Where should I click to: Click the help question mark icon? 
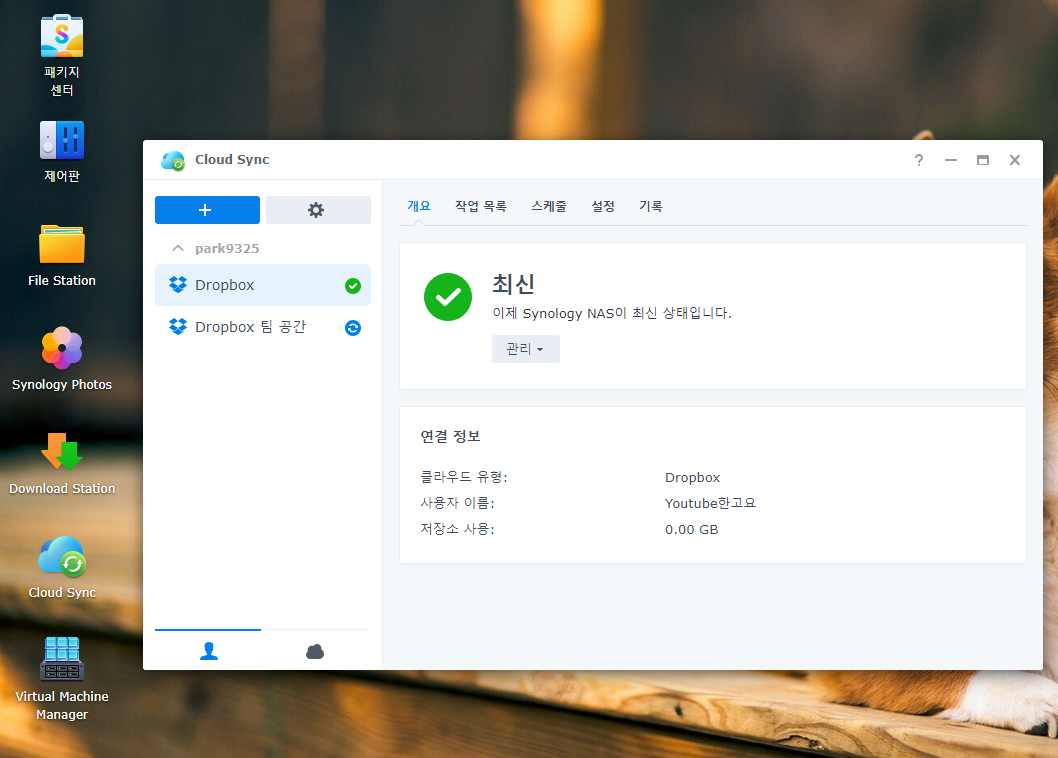(x=919, y=160)
